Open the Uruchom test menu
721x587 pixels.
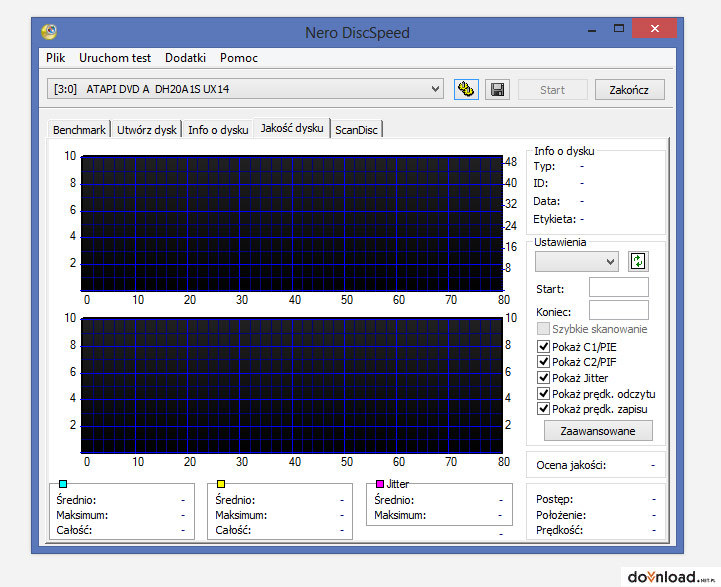pyautogui.click(x=115, y=58)
